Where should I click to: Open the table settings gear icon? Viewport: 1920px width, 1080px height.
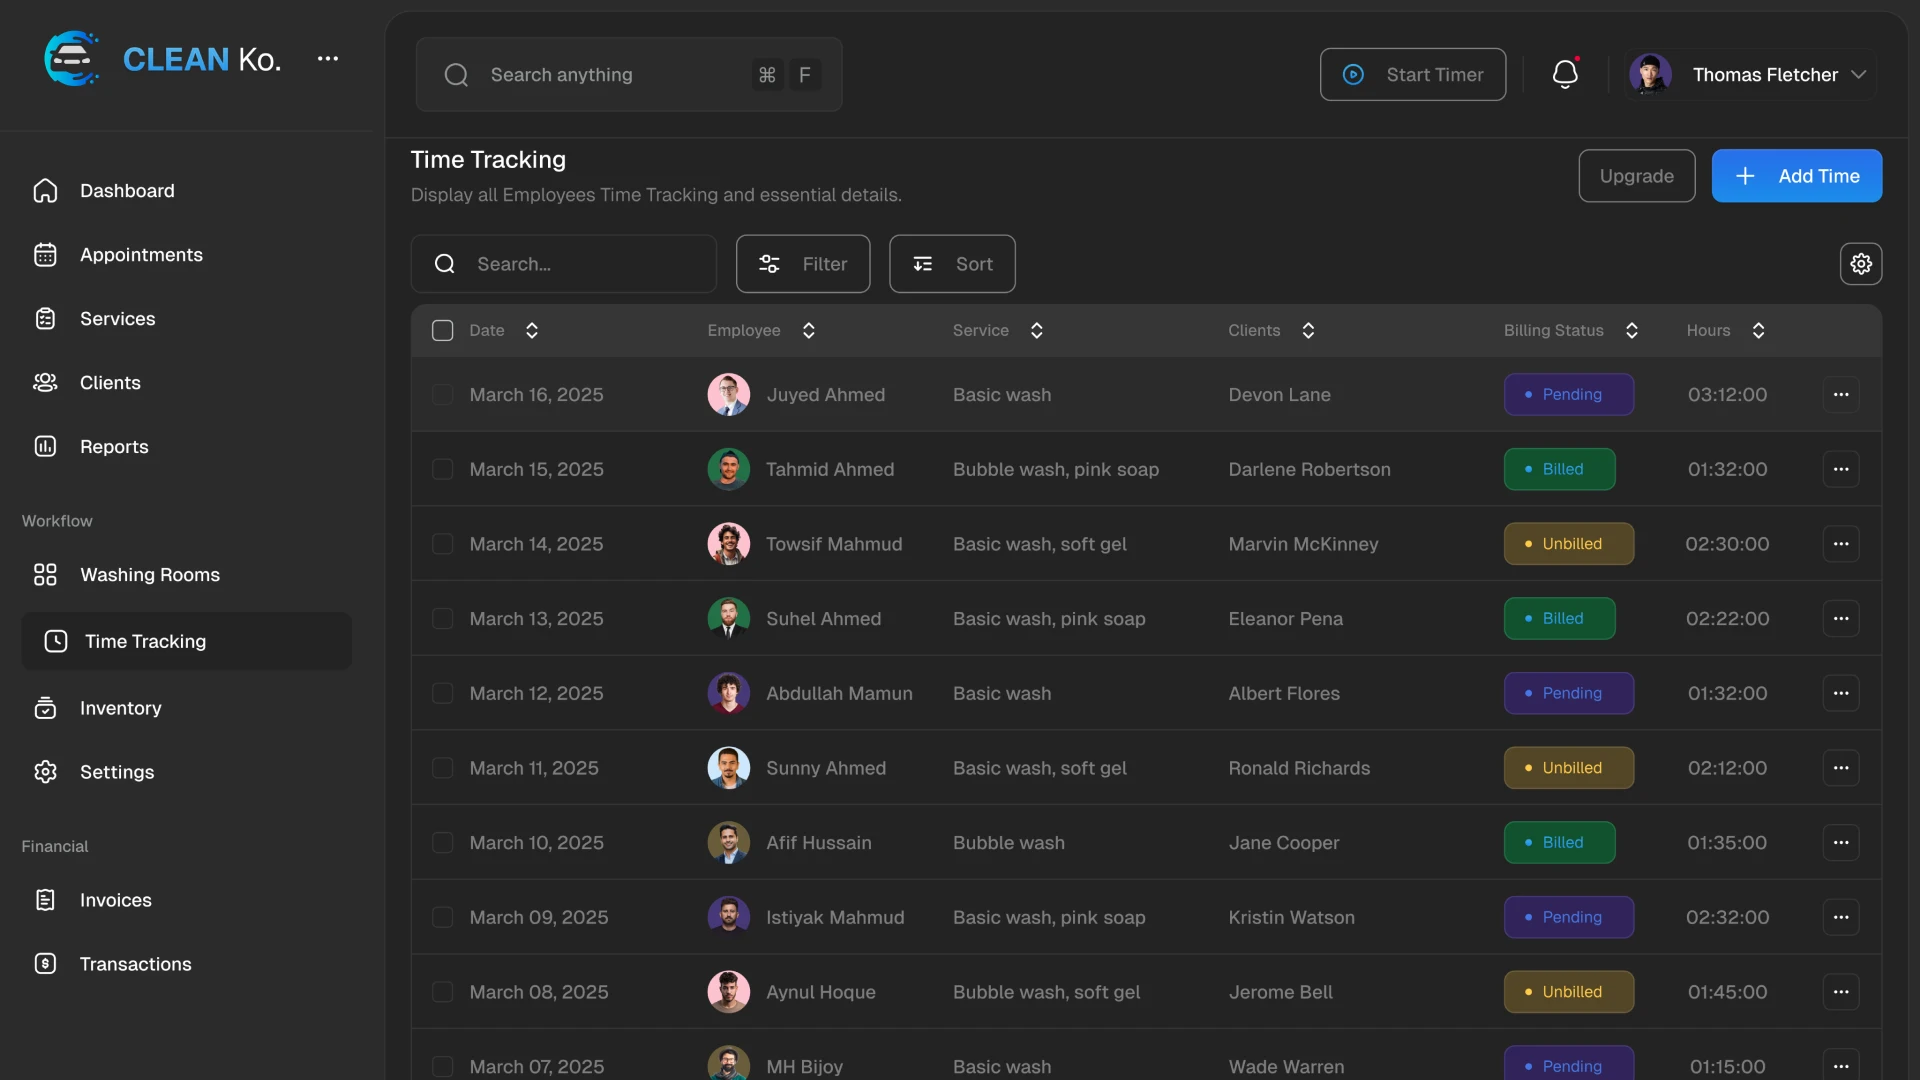[x=1861, y=263]
